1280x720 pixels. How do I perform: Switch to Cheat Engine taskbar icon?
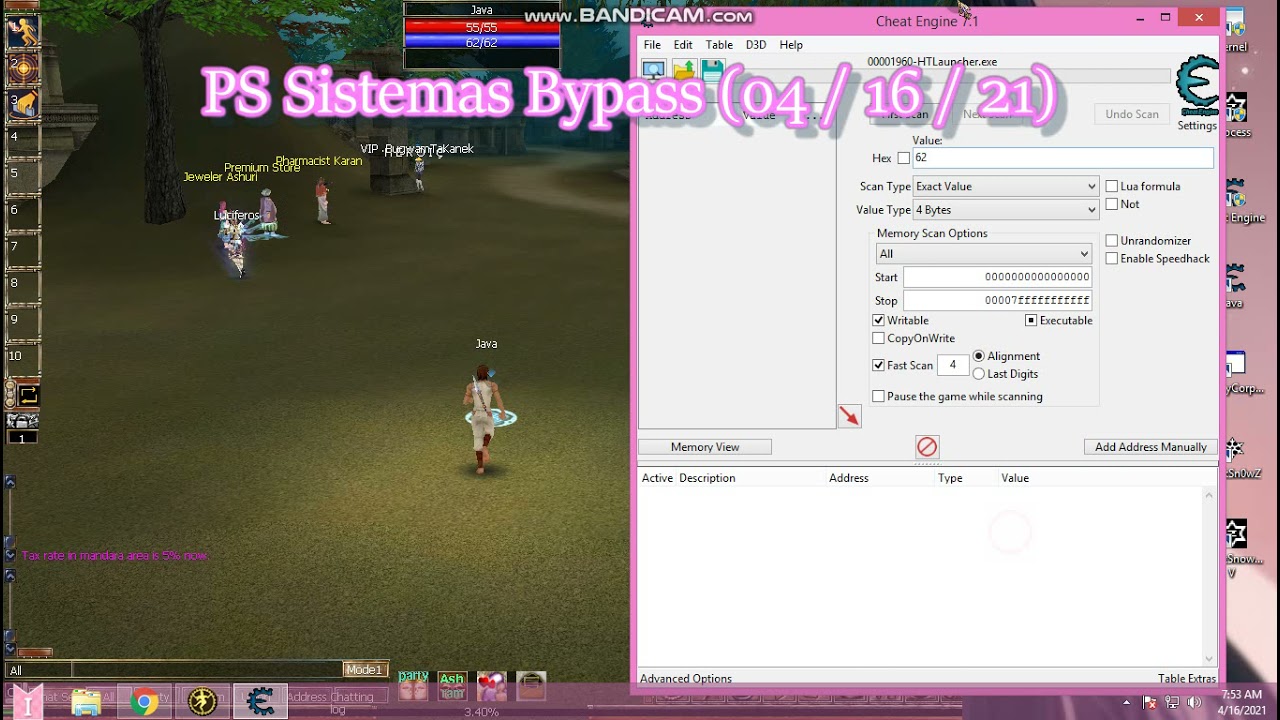[x=260, y=702]
